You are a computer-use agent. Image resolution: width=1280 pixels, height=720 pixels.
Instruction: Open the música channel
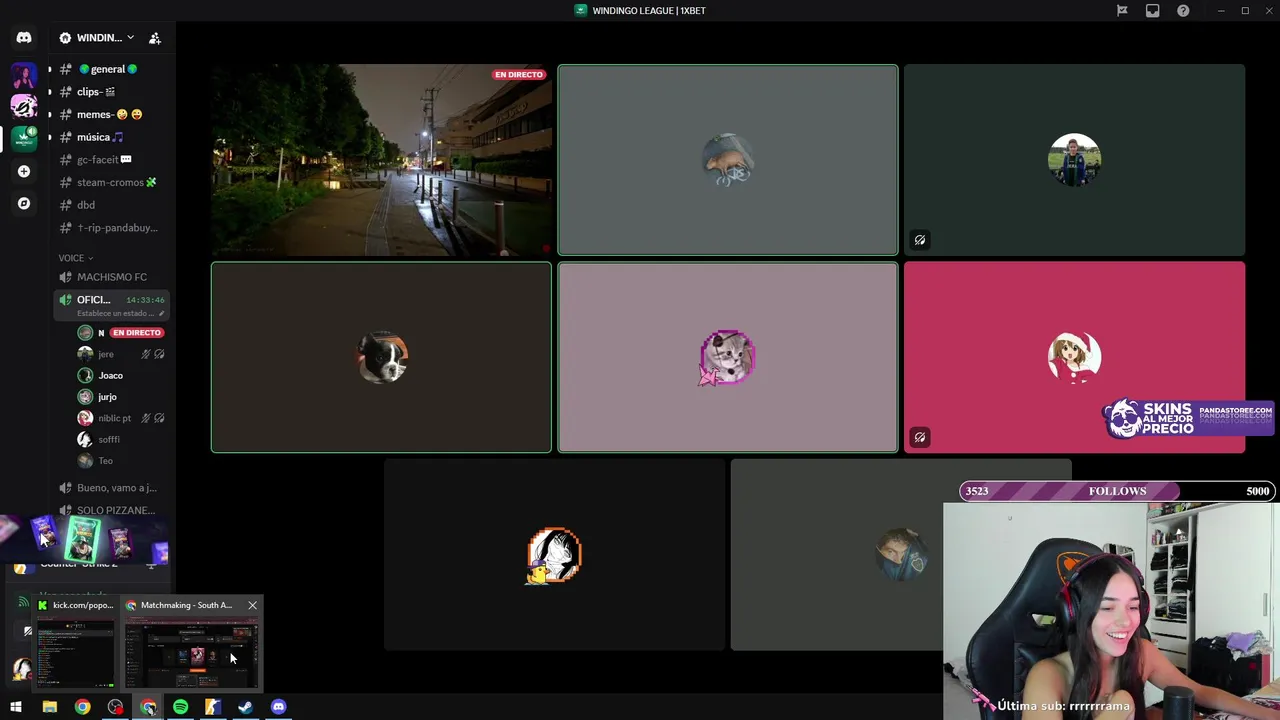click(108, 137)
